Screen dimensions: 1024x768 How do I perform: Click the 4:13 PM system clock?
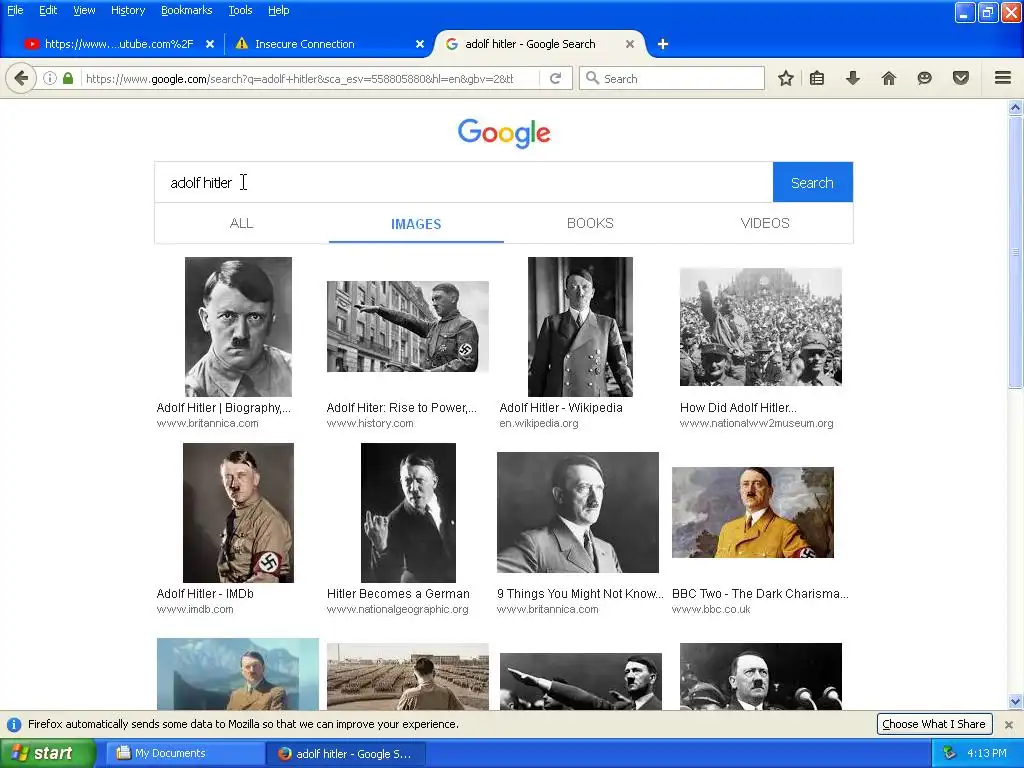(x=987, y=754)
